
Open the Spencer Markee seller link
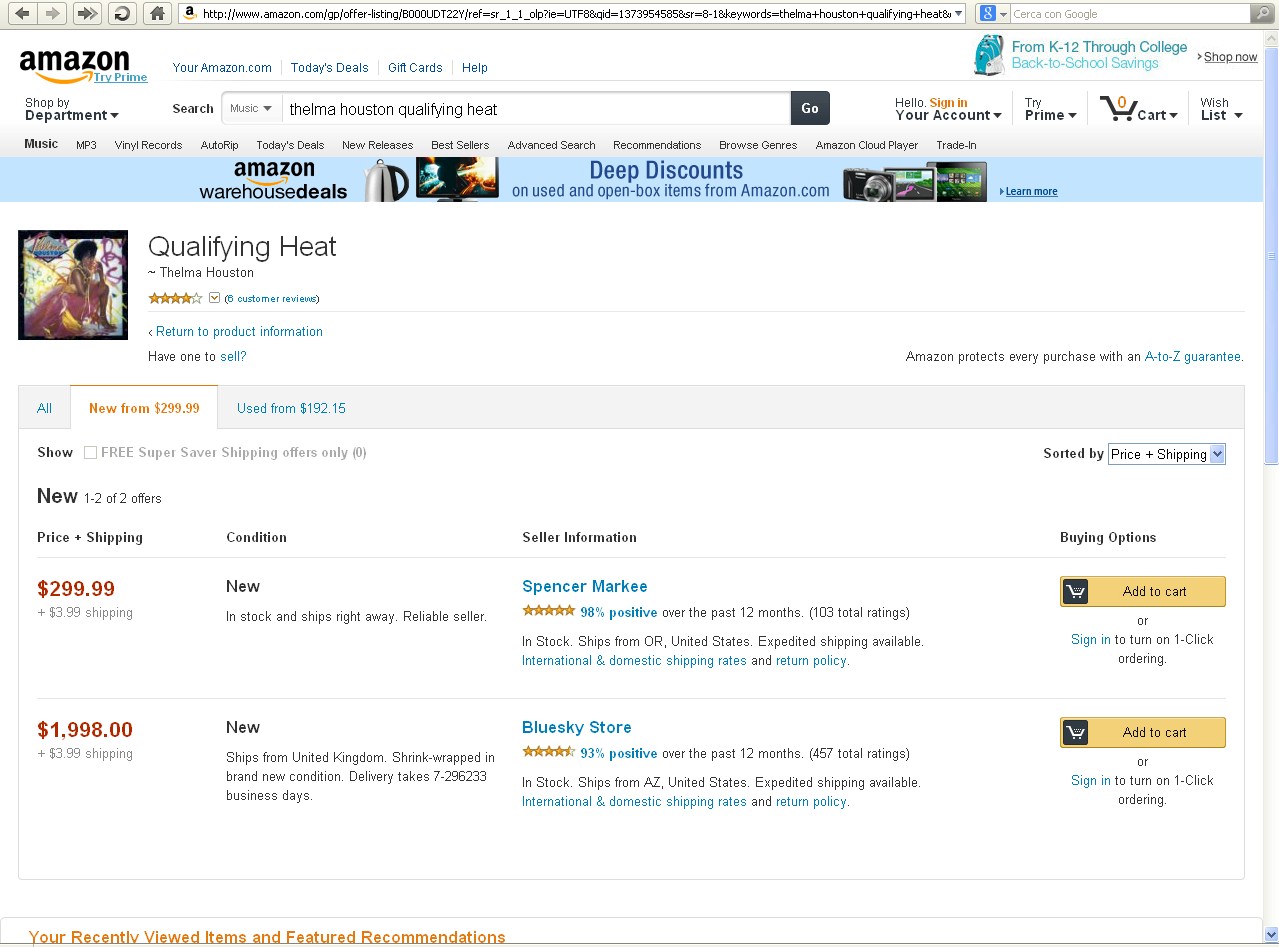(x=584, y=586)
